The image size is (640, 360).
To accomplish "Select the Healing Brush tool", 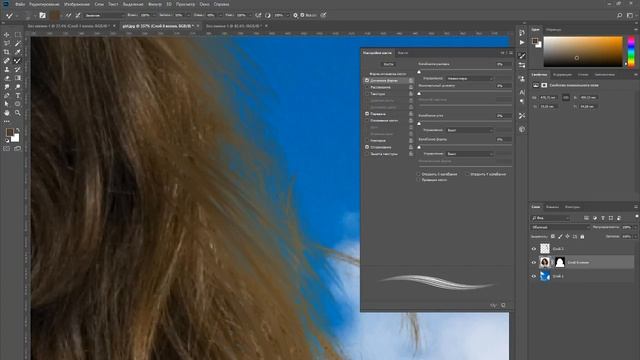I will (x=7, y=61).
